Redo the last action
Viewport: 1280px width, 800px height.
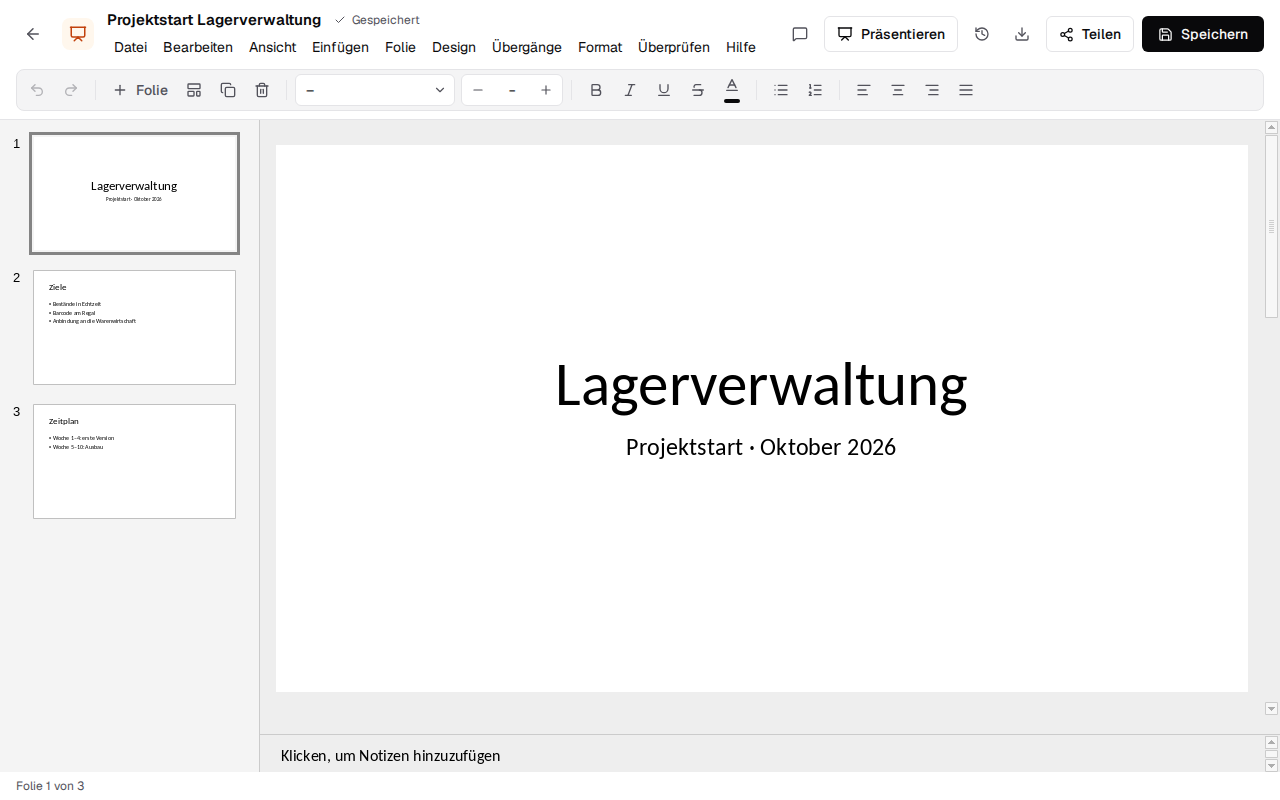point(71,90)
